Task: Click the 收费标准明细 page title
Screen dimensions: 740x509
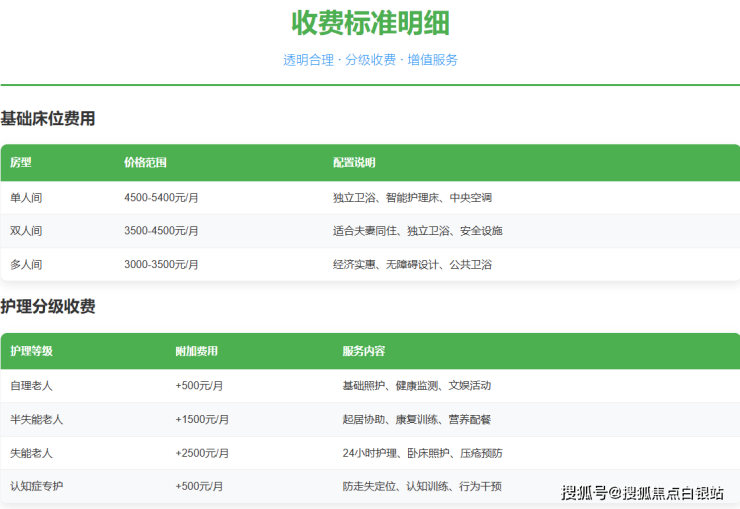Action: (x=370, y=22)
